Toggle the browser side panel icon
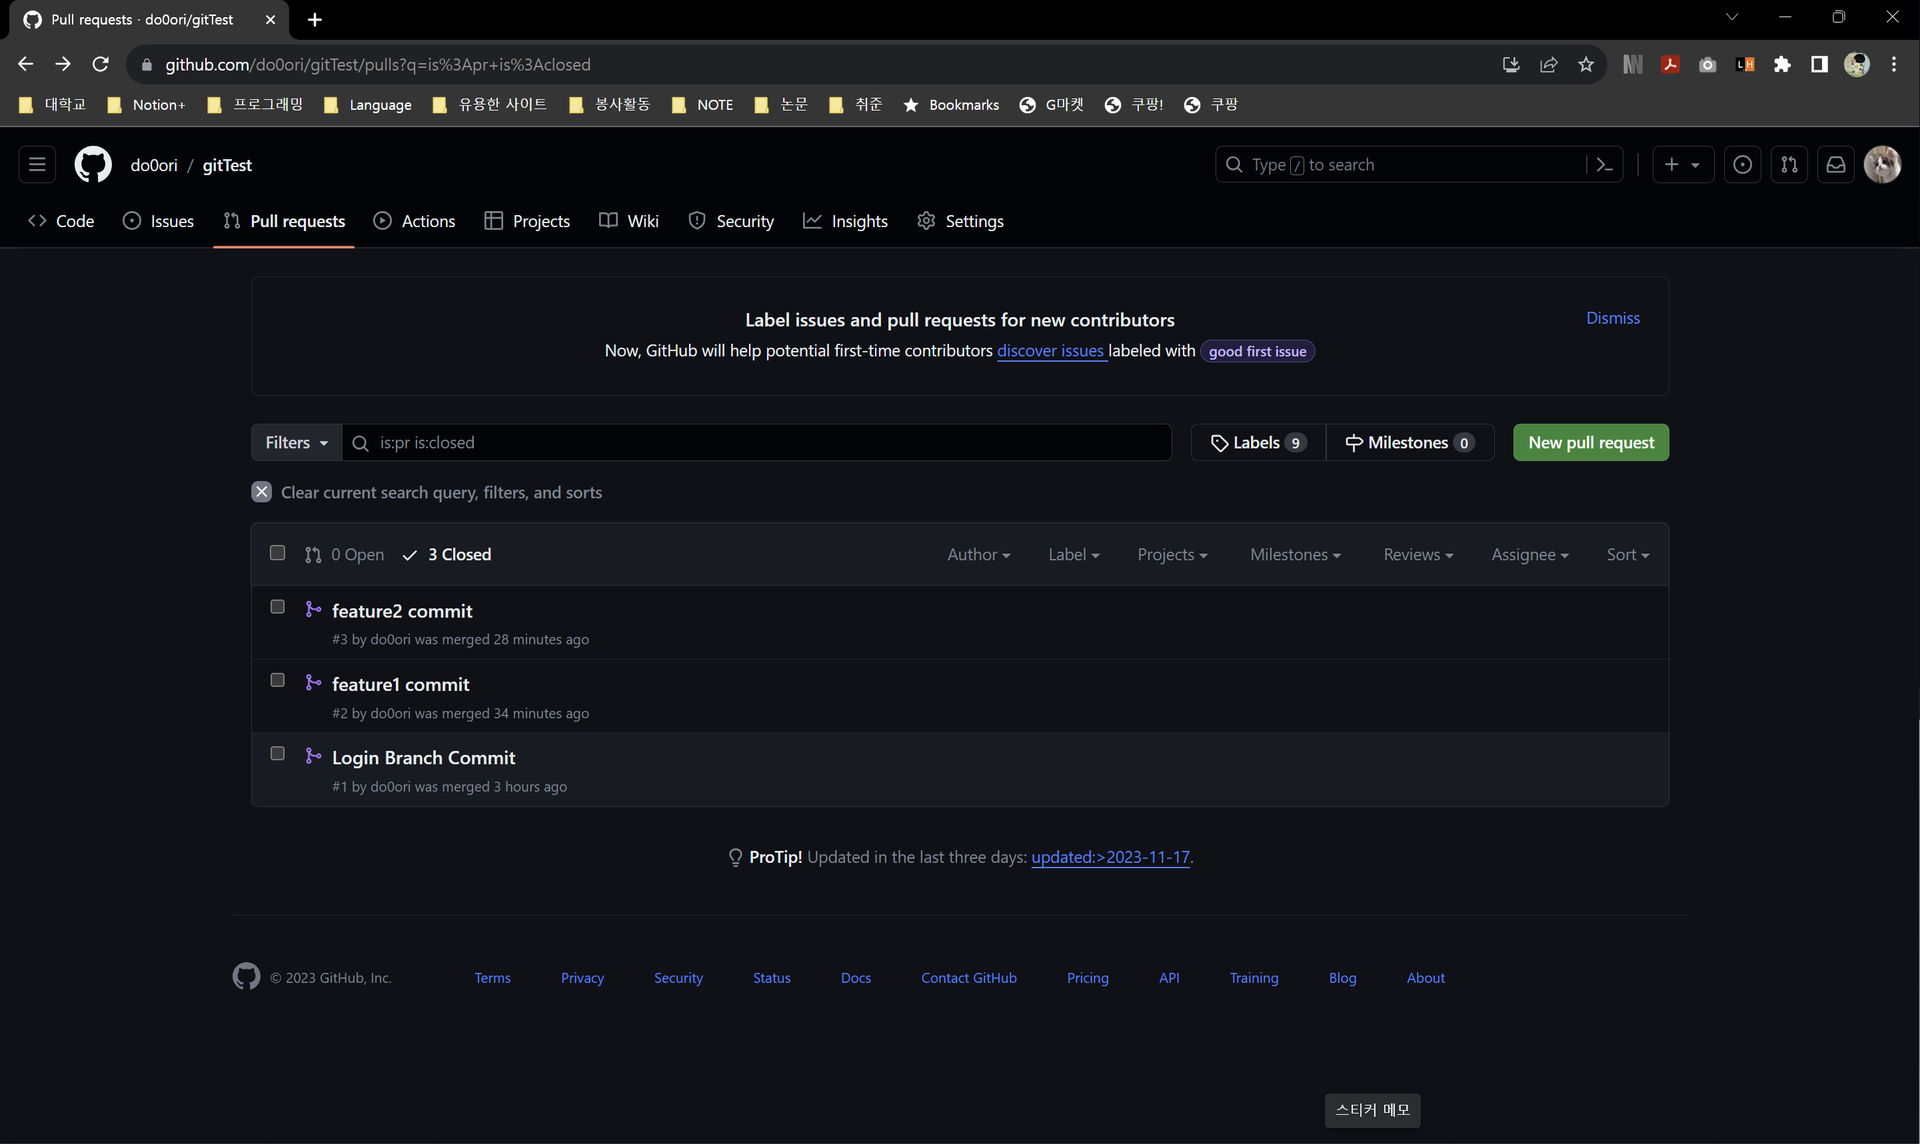 point(1819,64)
